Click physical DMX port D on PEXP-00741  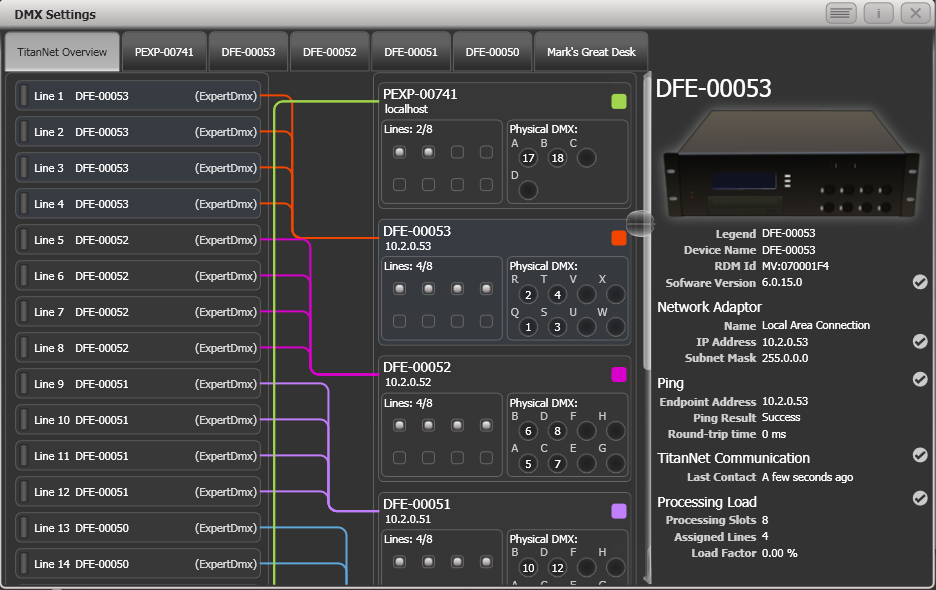[x=529, y=188]
